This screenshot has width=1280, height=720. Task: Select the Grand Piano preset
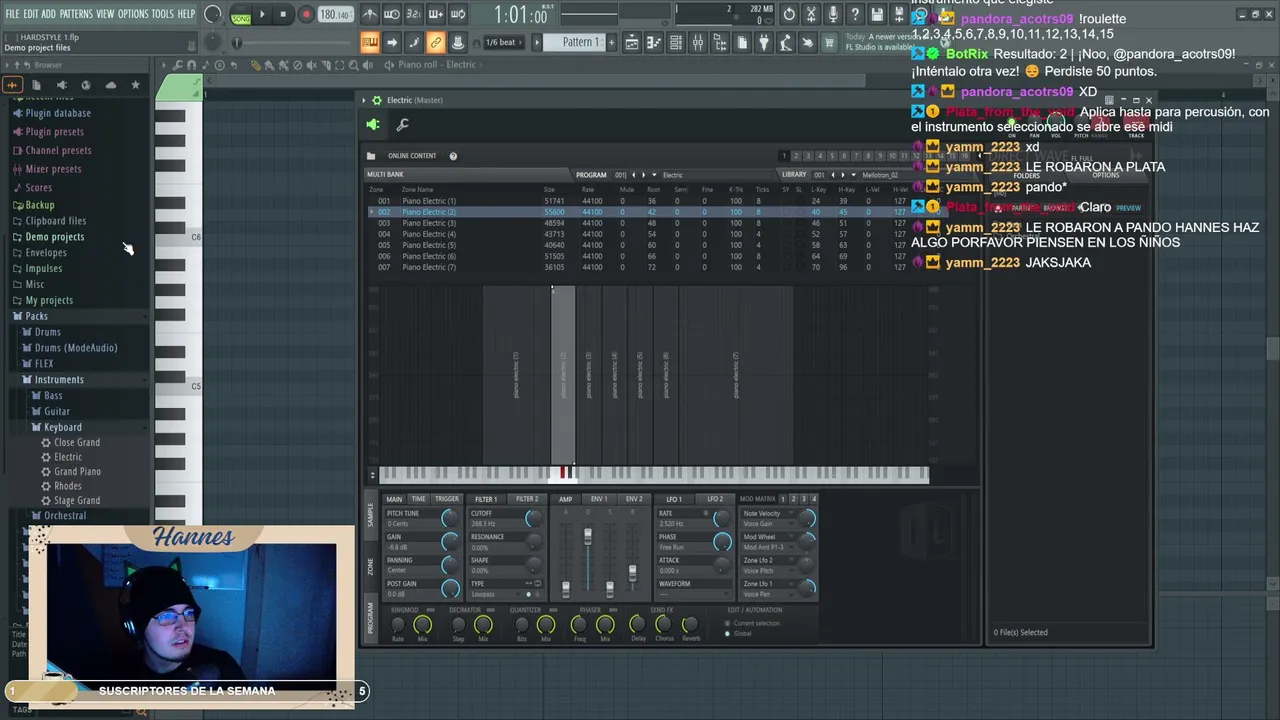click(77, 472)
